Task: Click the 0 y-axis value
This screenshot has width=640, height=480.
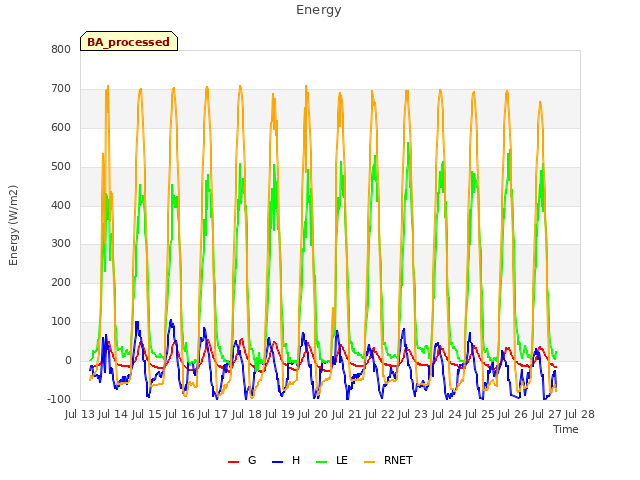Action: pyautogui.click(x=68, y=360)
